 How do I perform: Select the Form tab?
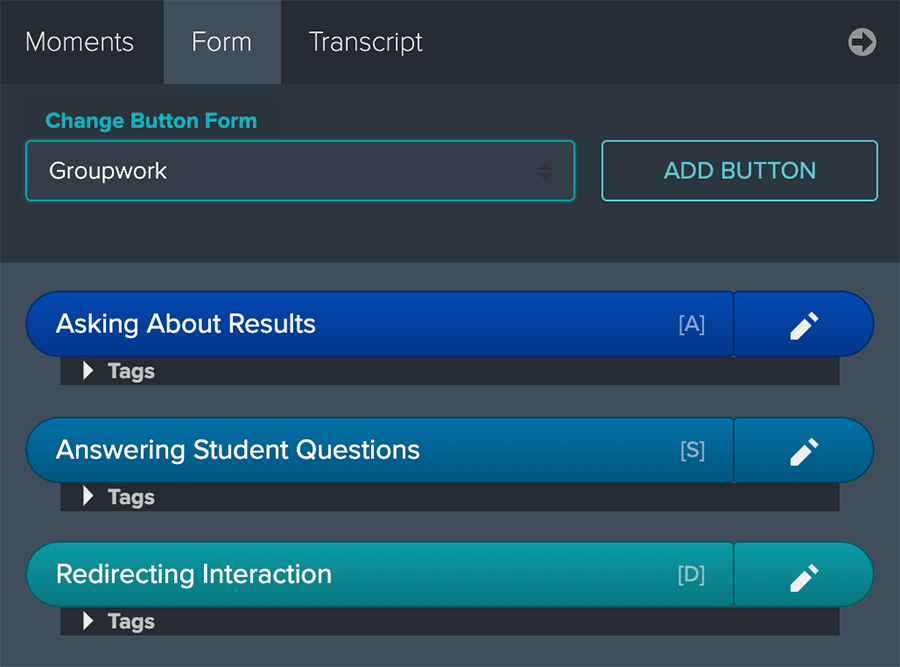(x=222, y=42)
